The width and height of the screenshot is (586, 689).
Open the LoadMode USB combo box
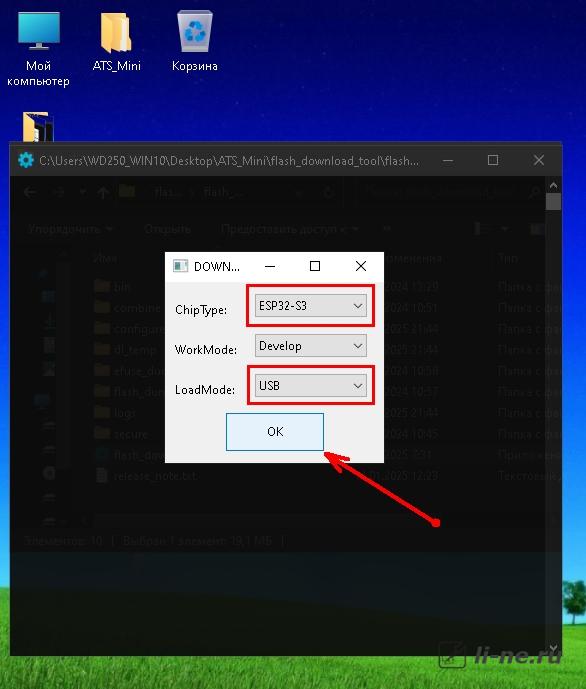coord(311,385)
